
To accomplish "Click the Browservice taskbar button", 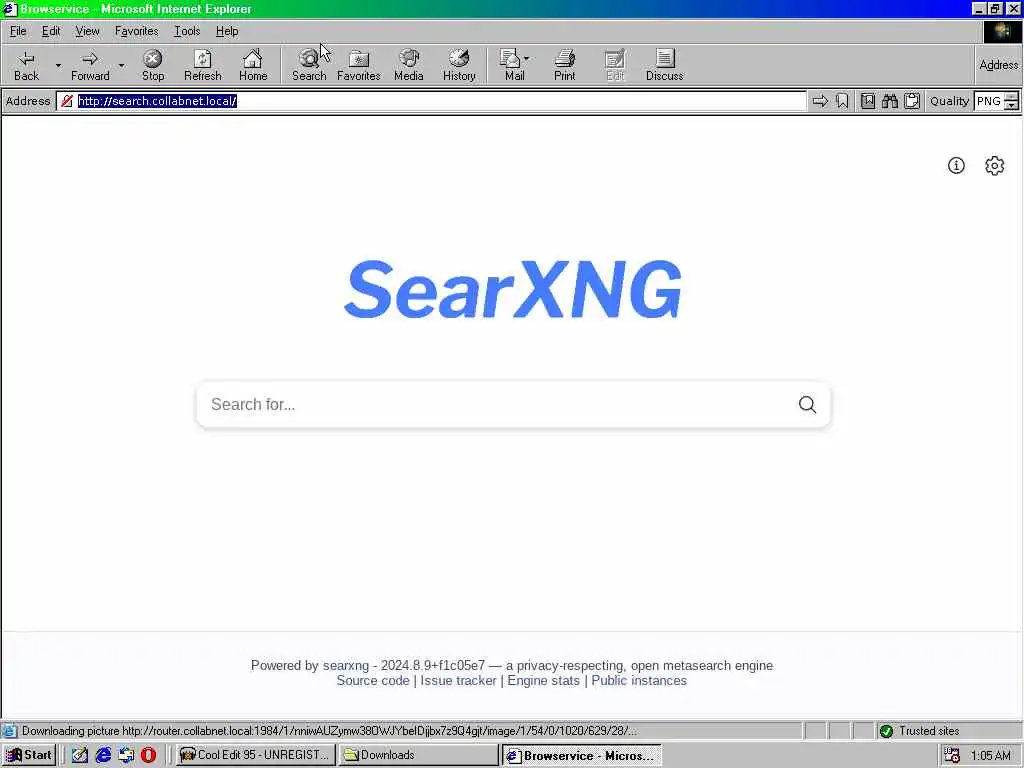I will point(581,755).
